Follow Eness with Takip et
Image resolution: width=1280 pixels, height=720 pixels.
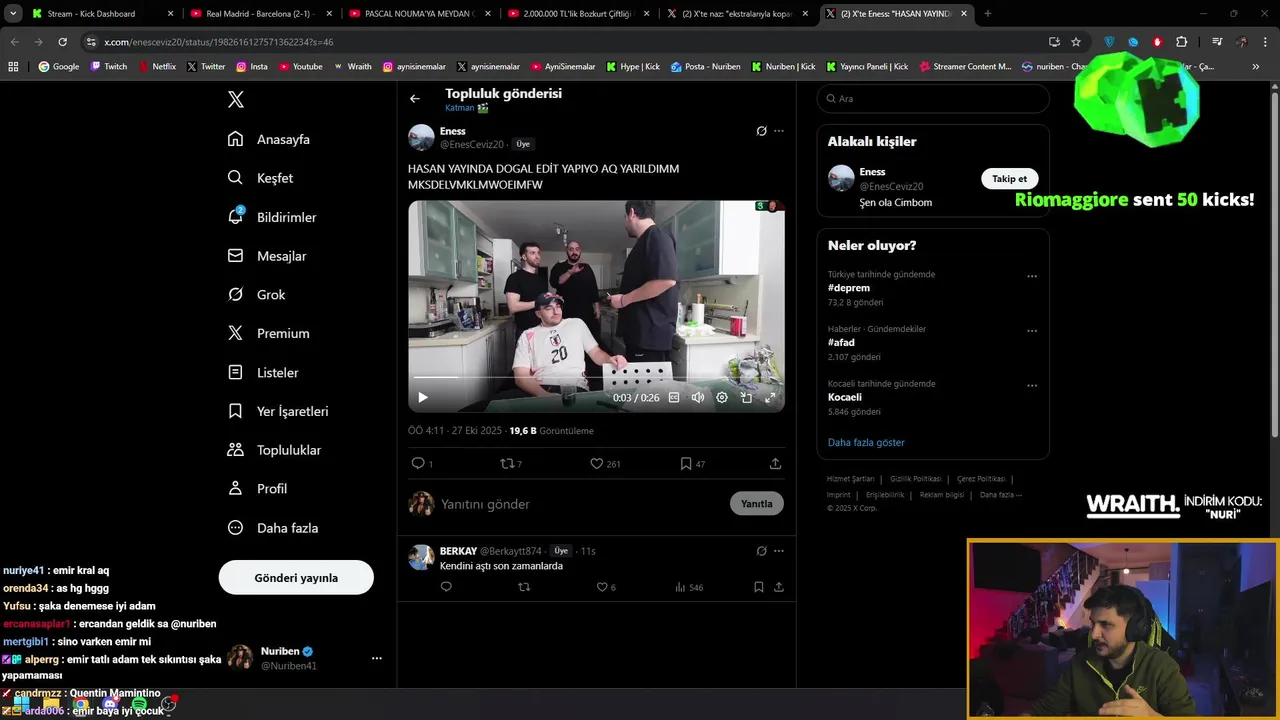[x=1009, y=179]
